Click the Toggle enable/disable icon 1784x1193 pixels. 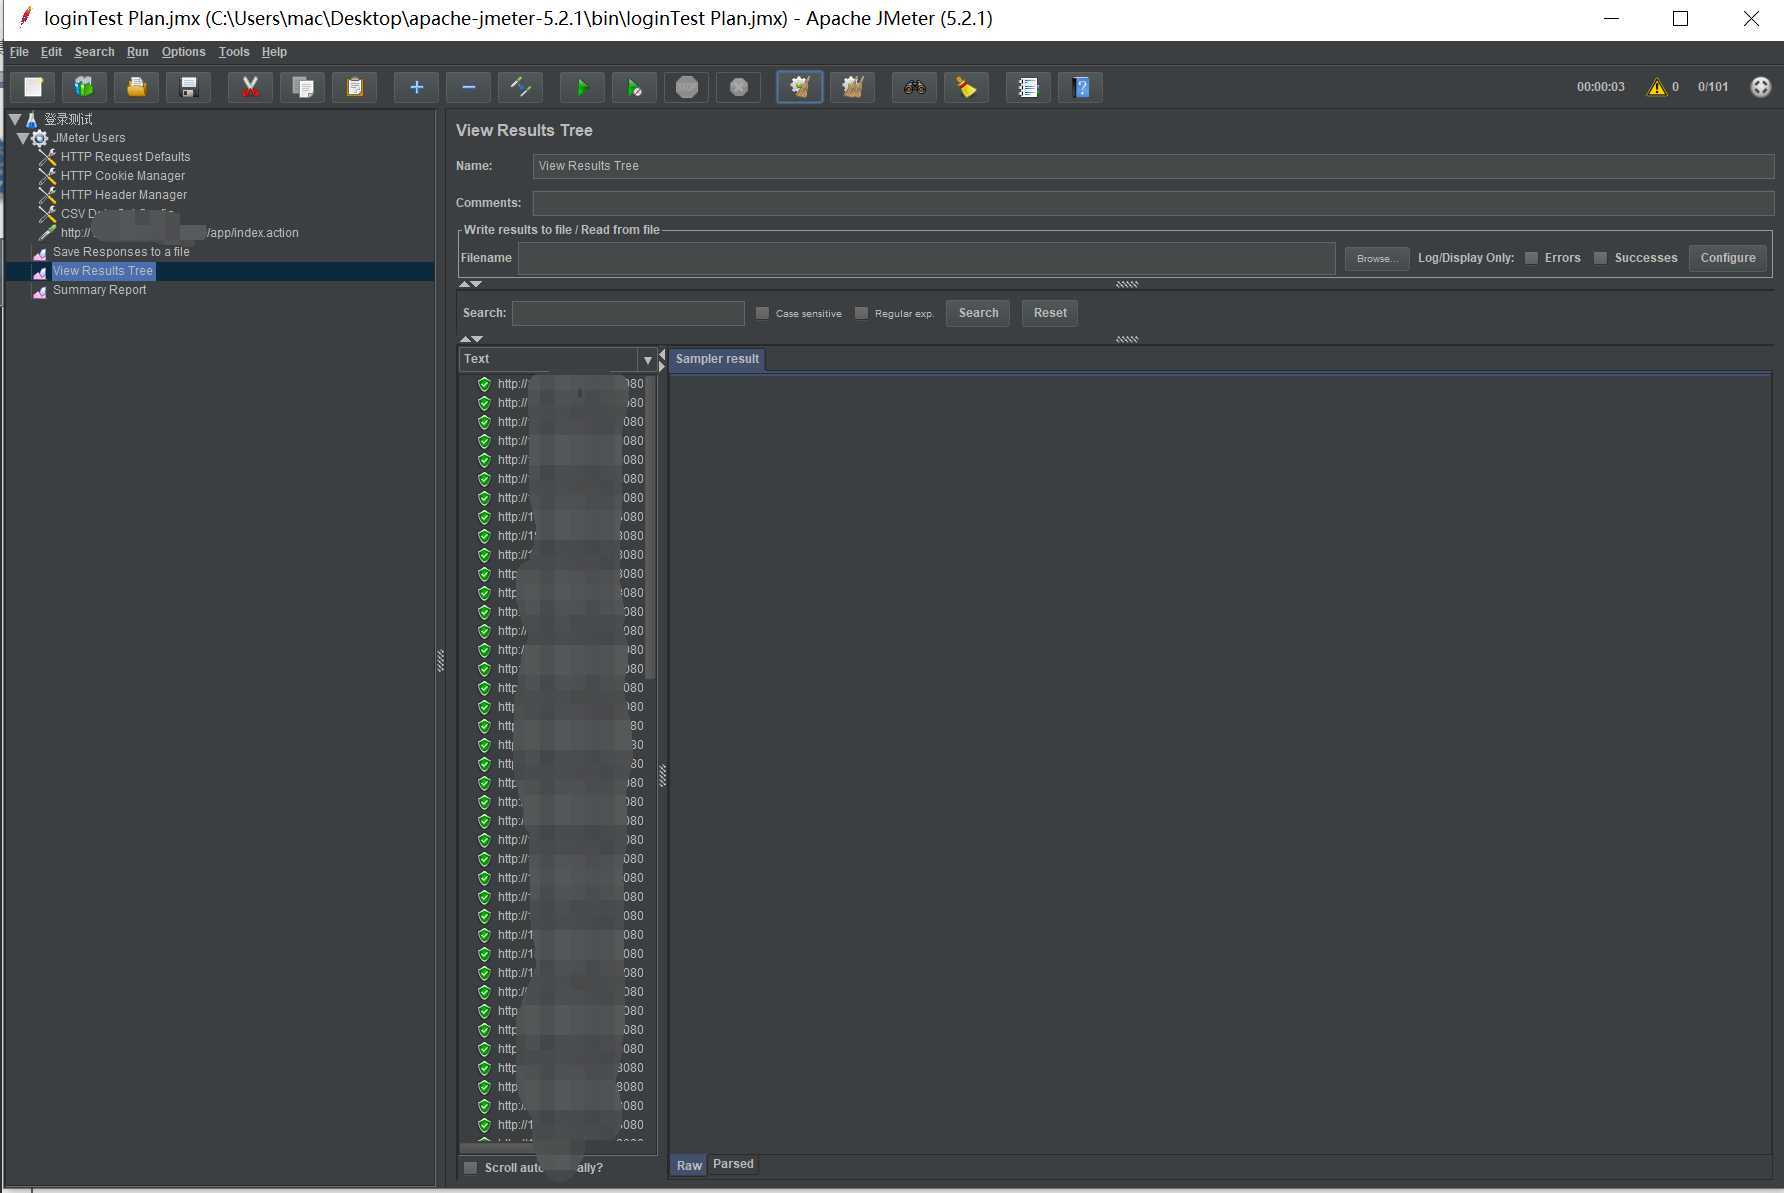coord(520,87)
